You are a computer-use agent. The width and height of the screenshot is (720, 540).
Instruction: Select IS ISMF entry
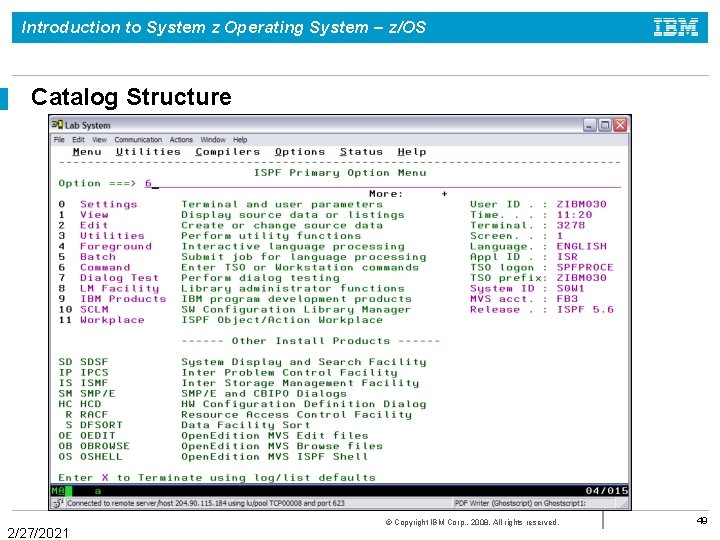[84, 383]
